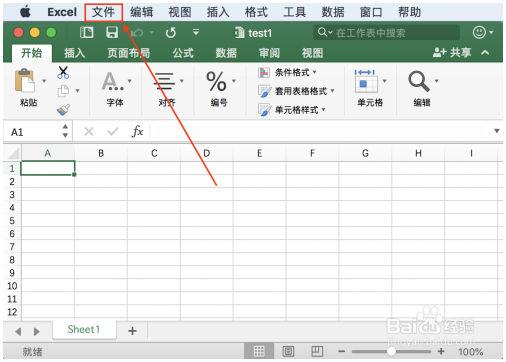506x362 pixels.
Task: Select column D header
Action: [x=207, y=153]
